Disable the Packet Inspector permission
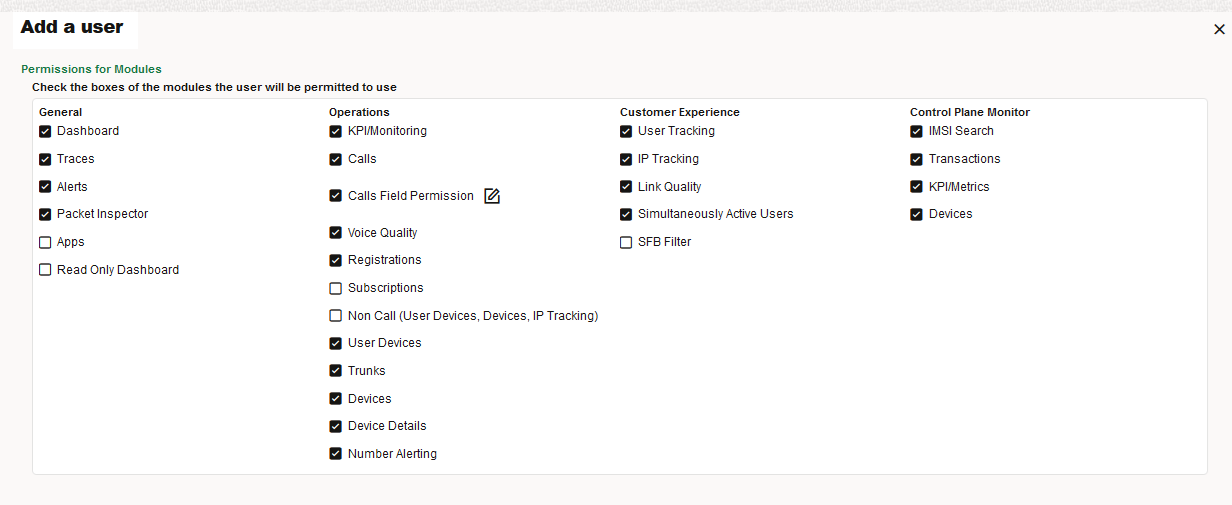 coord(45,214)
